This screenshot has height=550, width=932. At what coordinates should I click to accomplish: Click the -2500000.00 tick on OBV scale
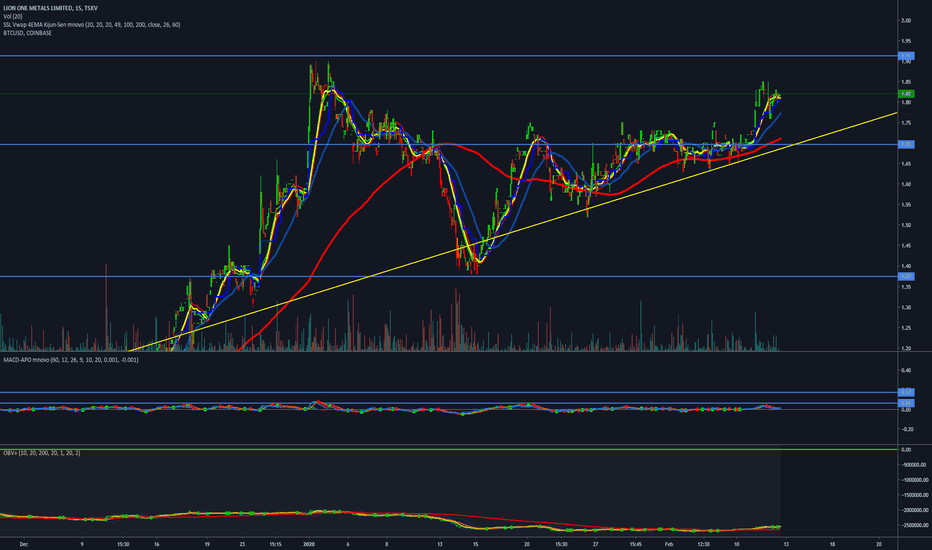coord(914,526)
